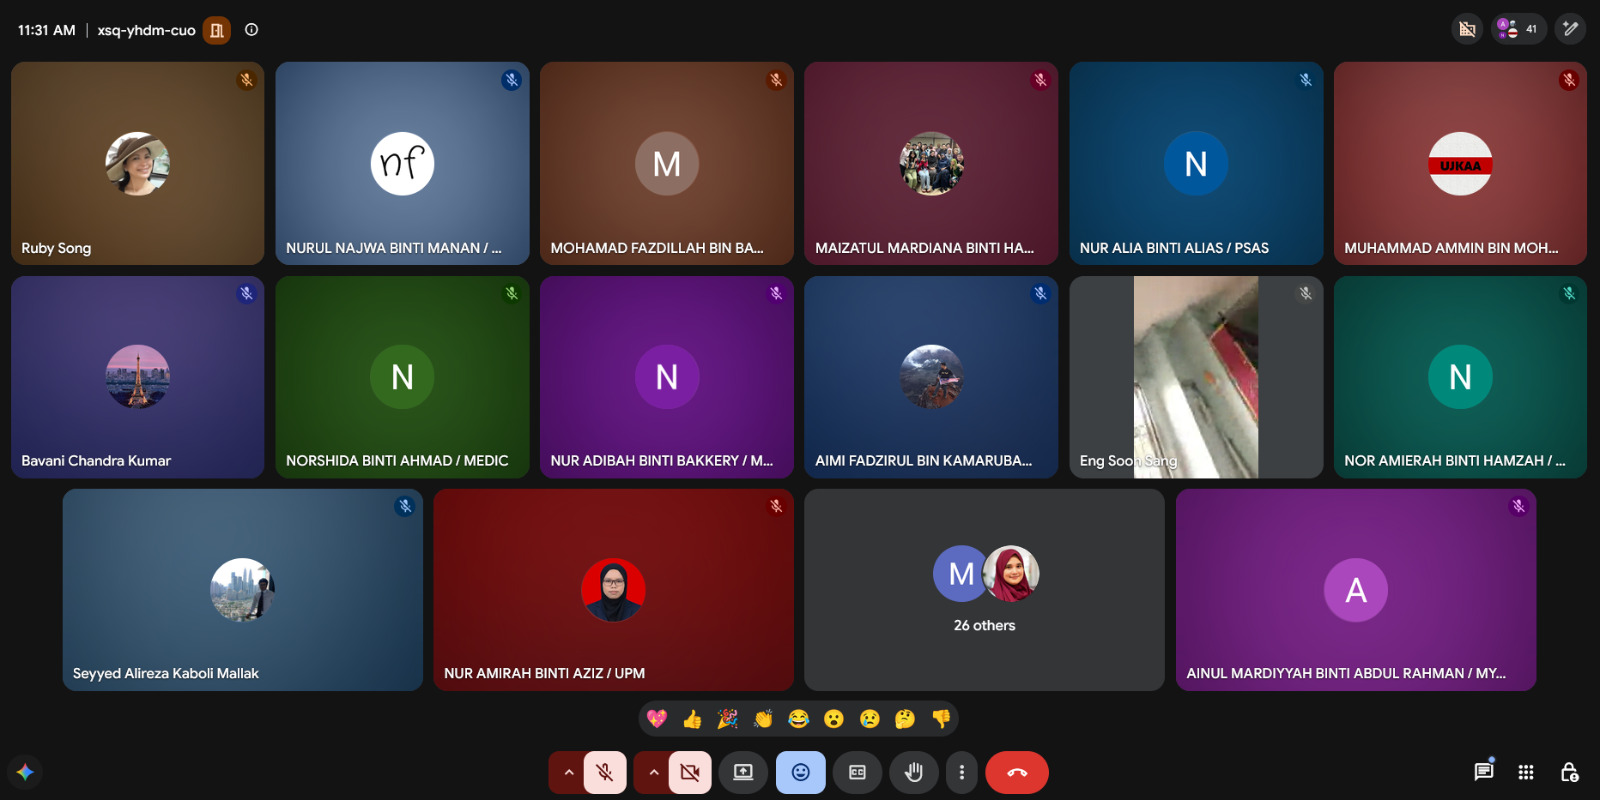Open the activities grid icon
Viewport: 1600px width, 800px height.
click(1526, 772)
